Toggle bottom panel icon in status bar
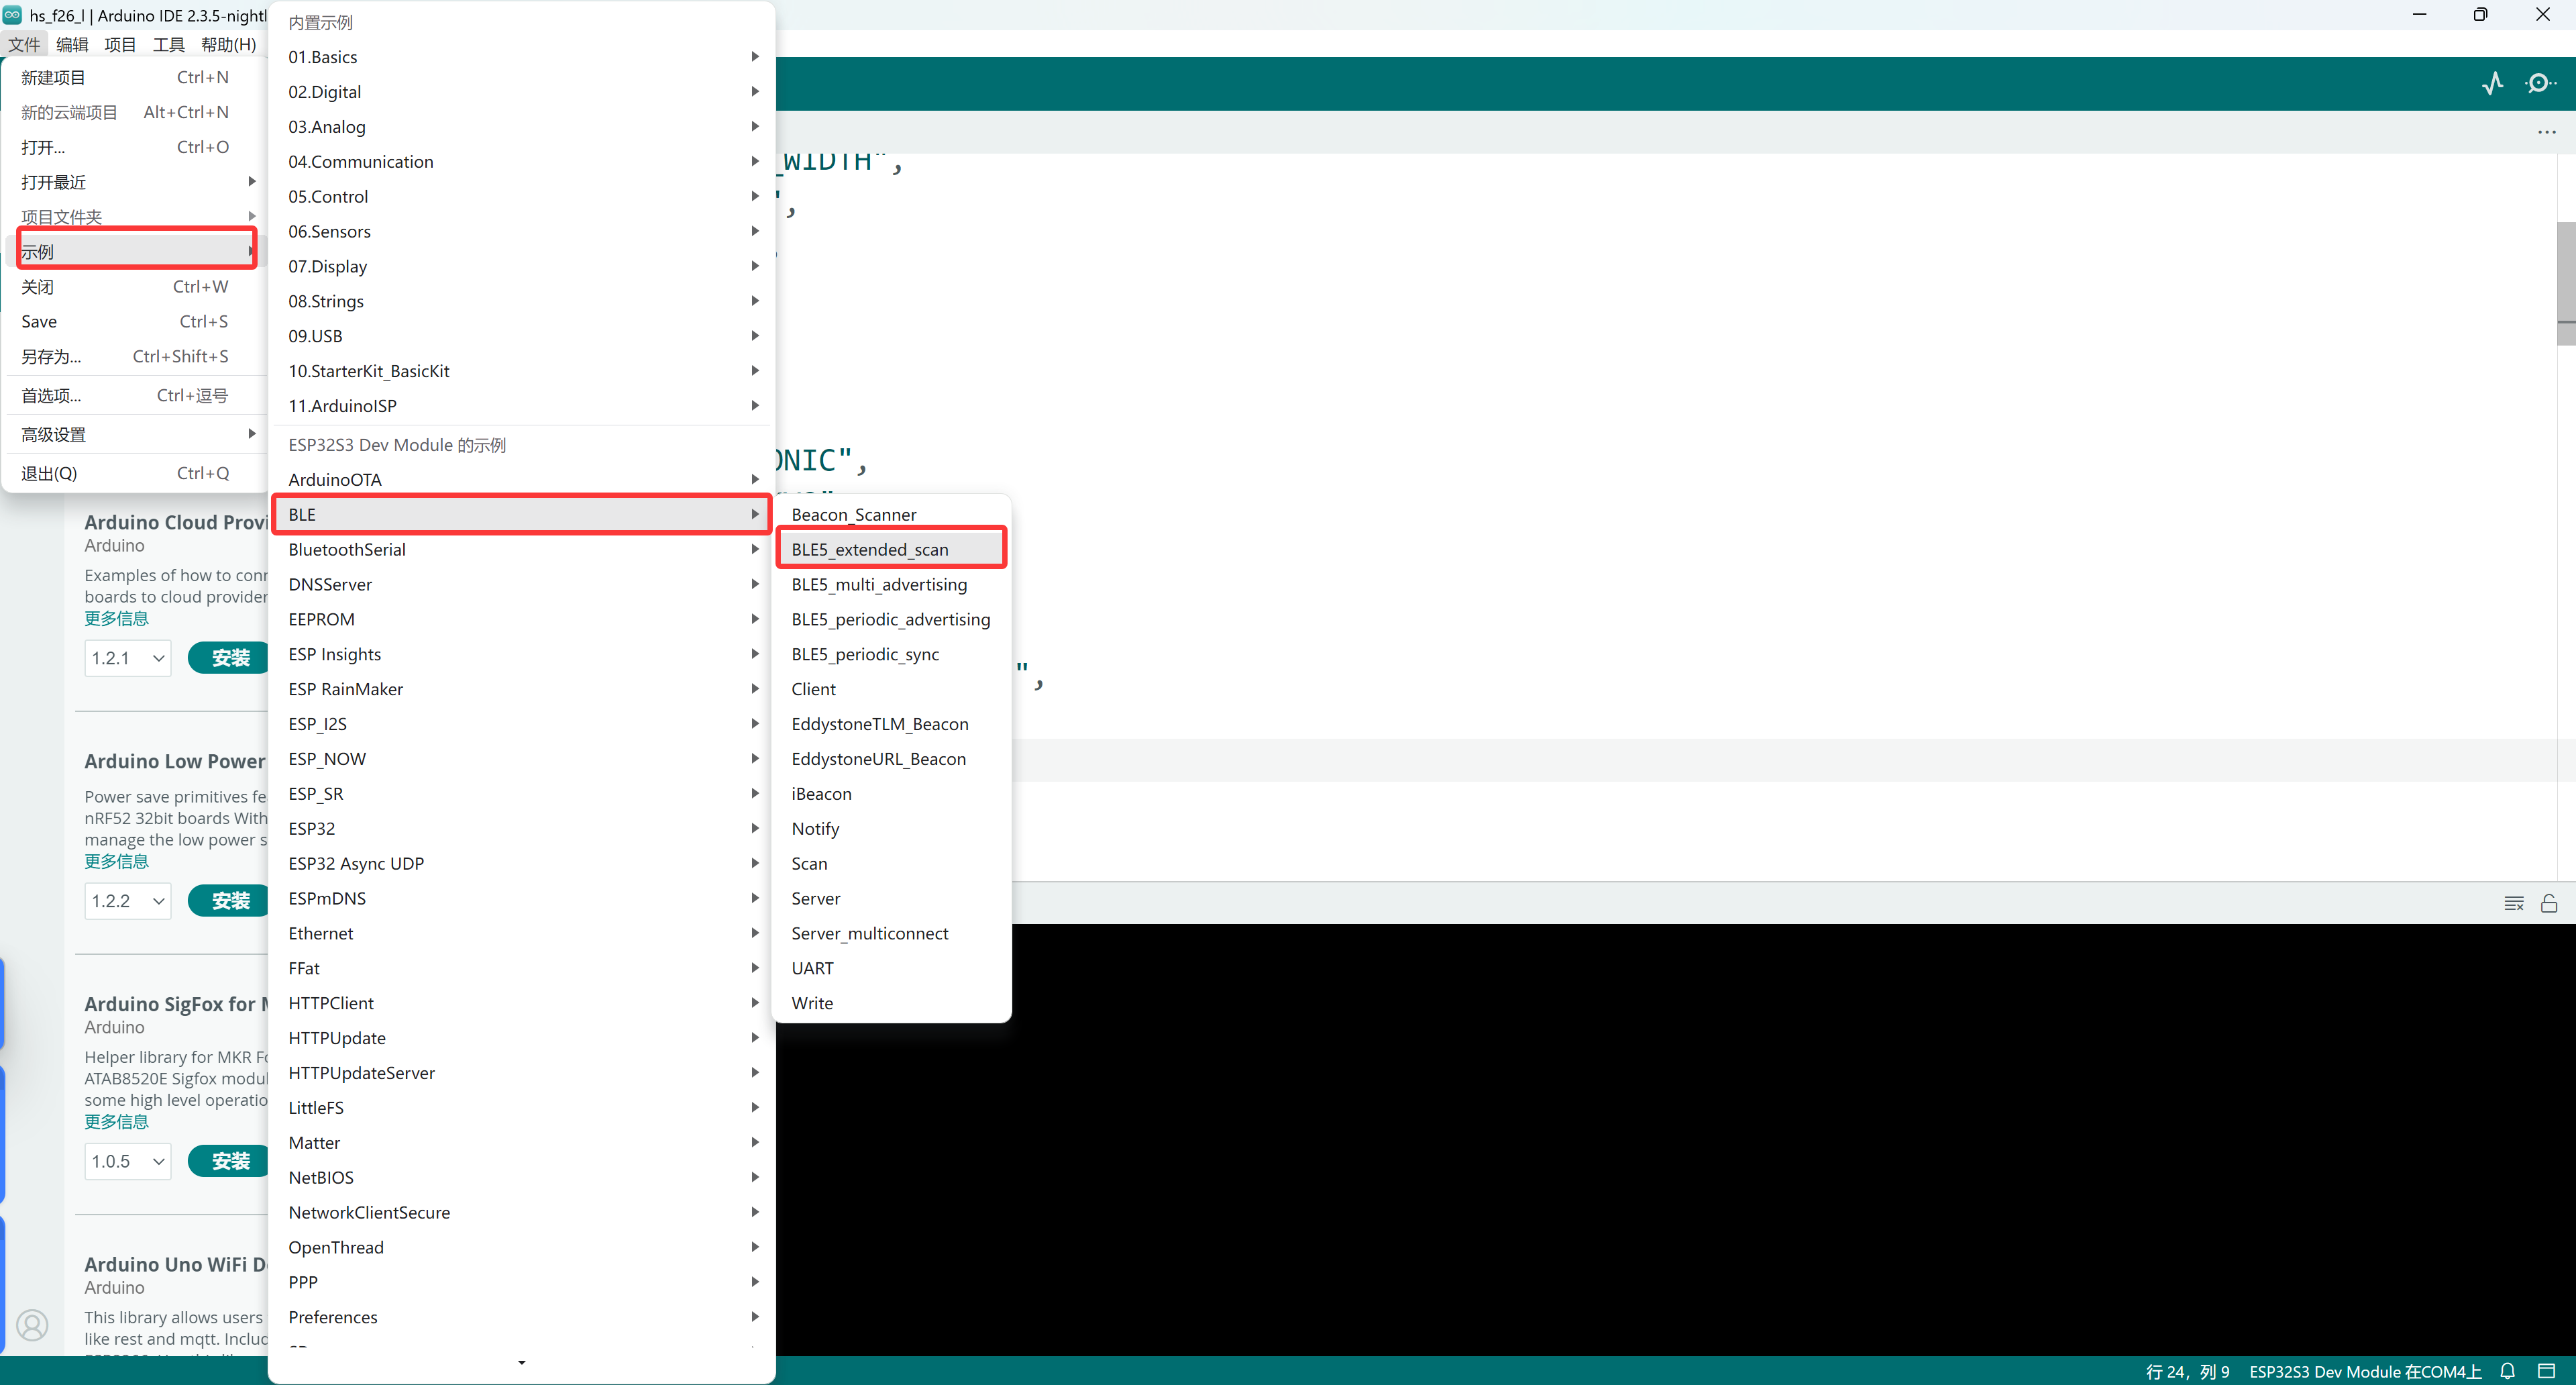The image size is (2576, 1385). [x=2546, y=1371]
